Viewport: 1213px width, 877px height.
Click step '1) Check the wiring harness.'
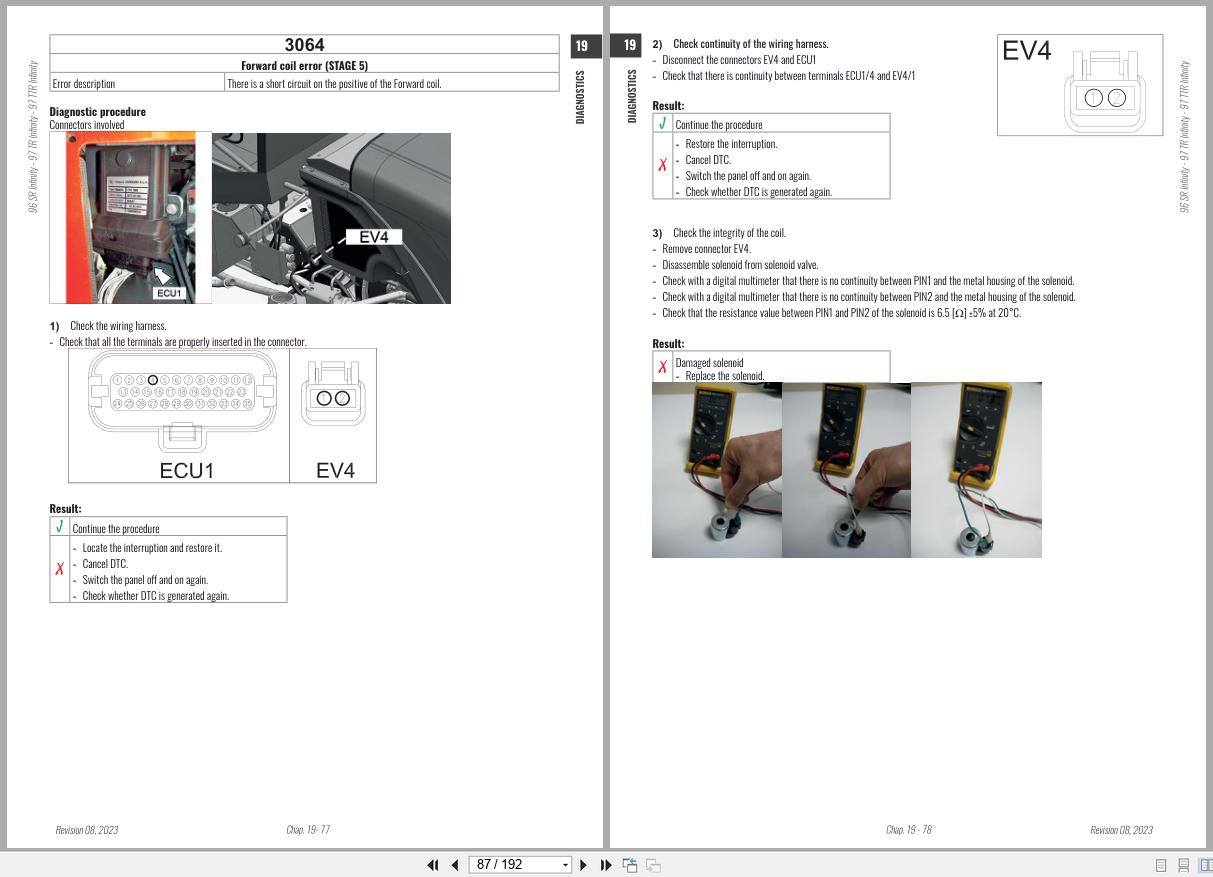click(x=108, y=326)
